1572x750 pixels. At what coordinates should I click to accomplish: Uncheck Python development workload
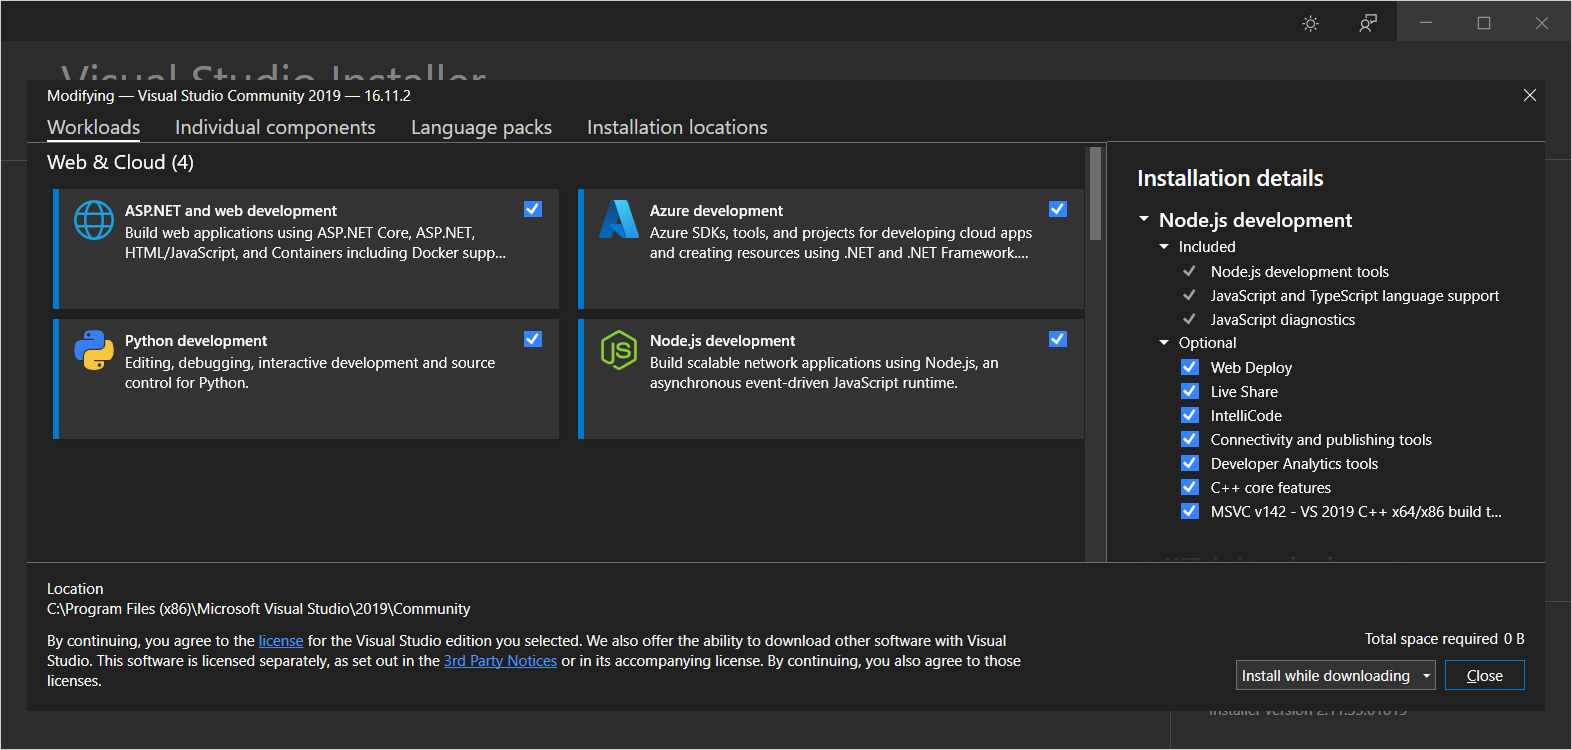[x=533, y=339]
